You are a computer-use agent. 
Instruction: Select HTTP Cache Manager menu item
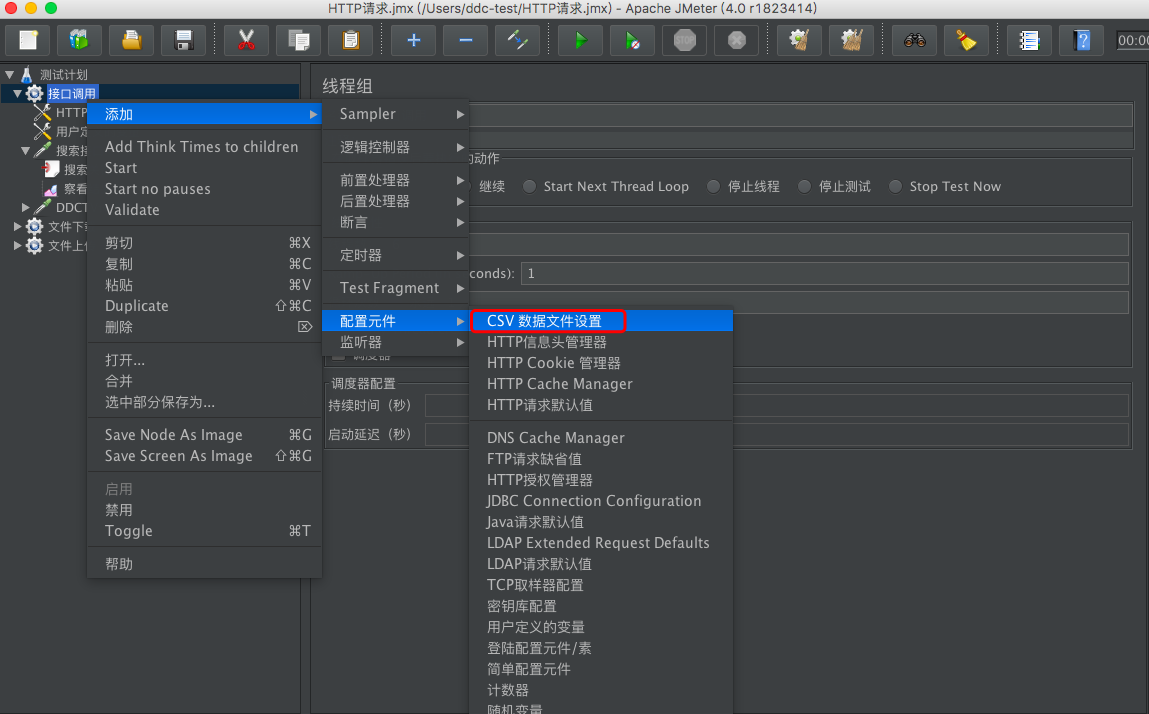[601, 383]
